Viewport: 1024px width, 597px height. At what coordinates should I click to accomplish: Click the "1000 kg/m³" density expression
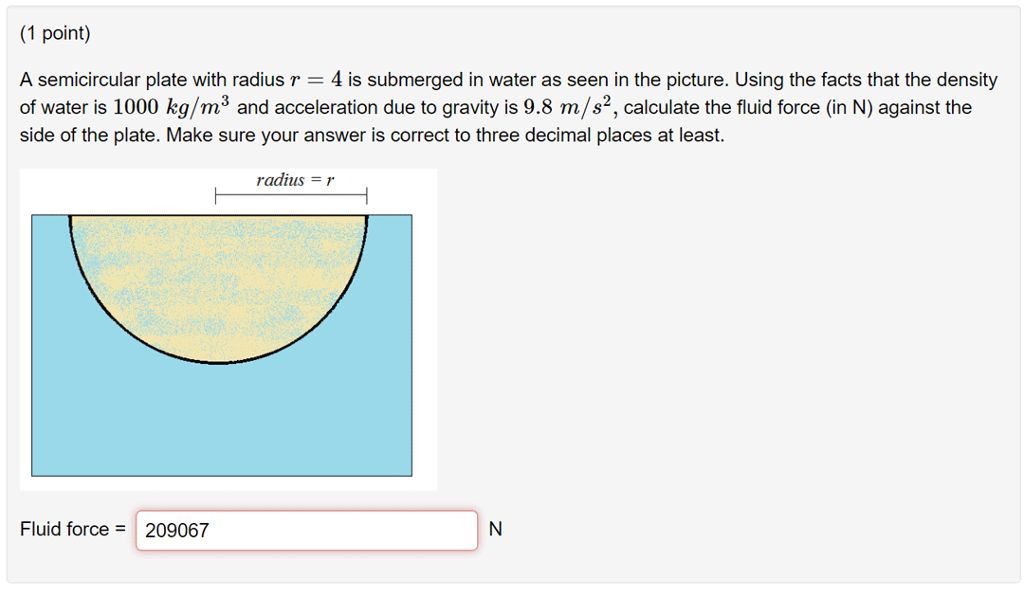(x=172, y=108)
